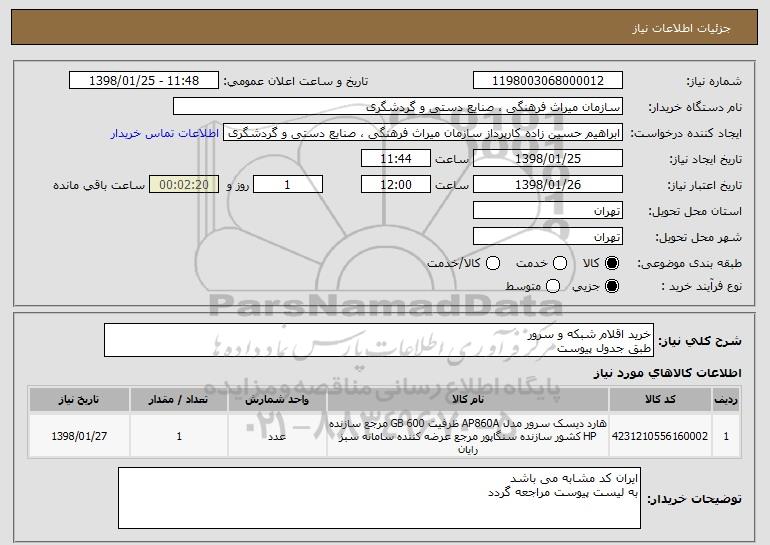Click the واحد شمارش column header

277,400
